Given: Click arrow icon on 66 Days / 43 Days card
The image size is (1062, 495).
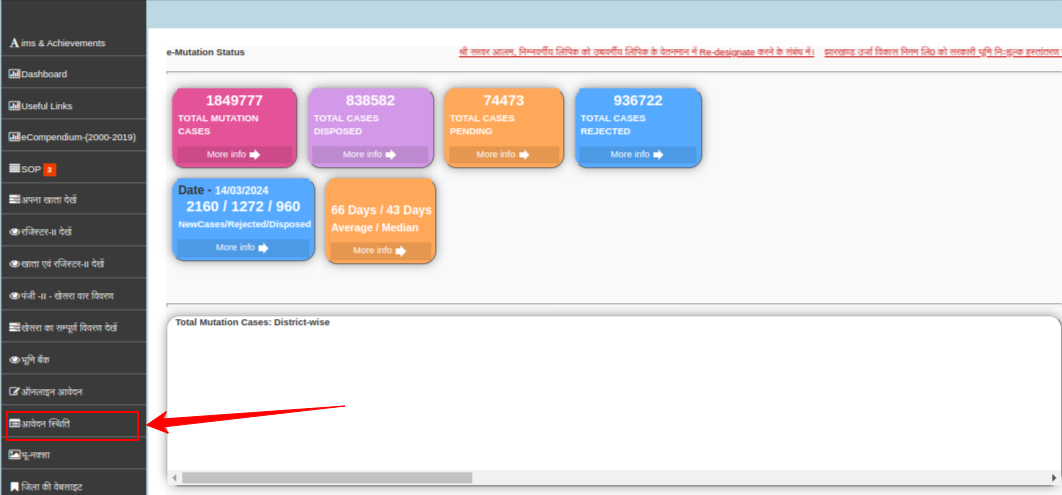Looking at the screenshot, I should tap(401, 251).
